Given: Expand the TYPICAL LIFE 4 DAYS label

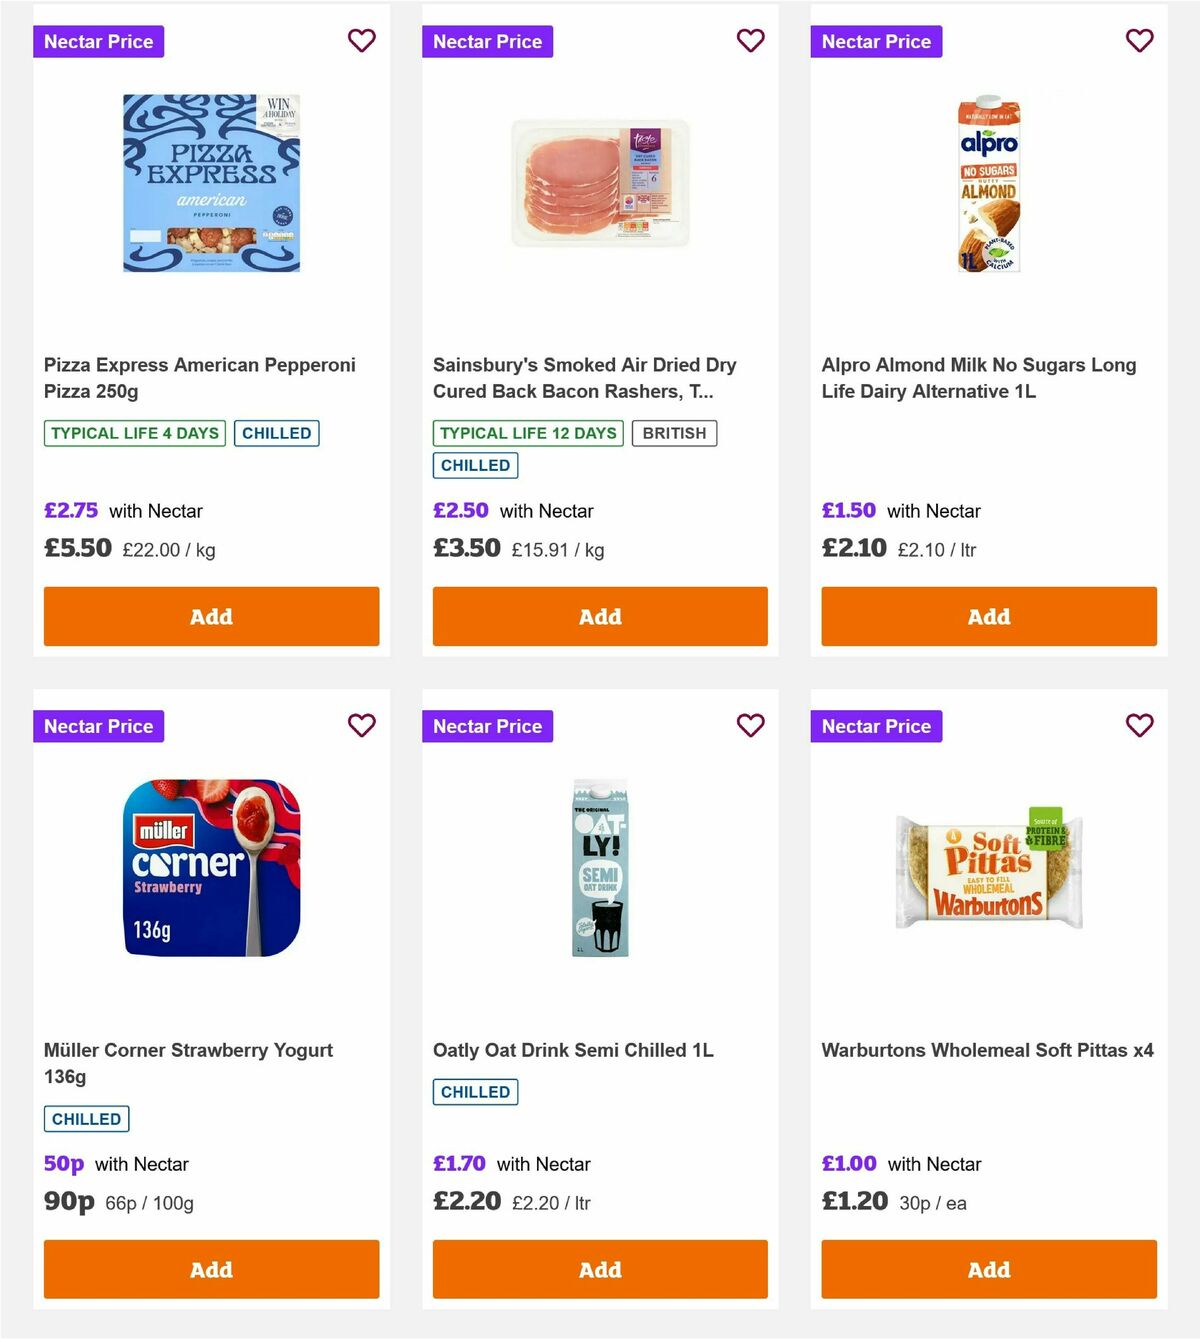Looking at the screenshot, I should [x=134, y=433].
